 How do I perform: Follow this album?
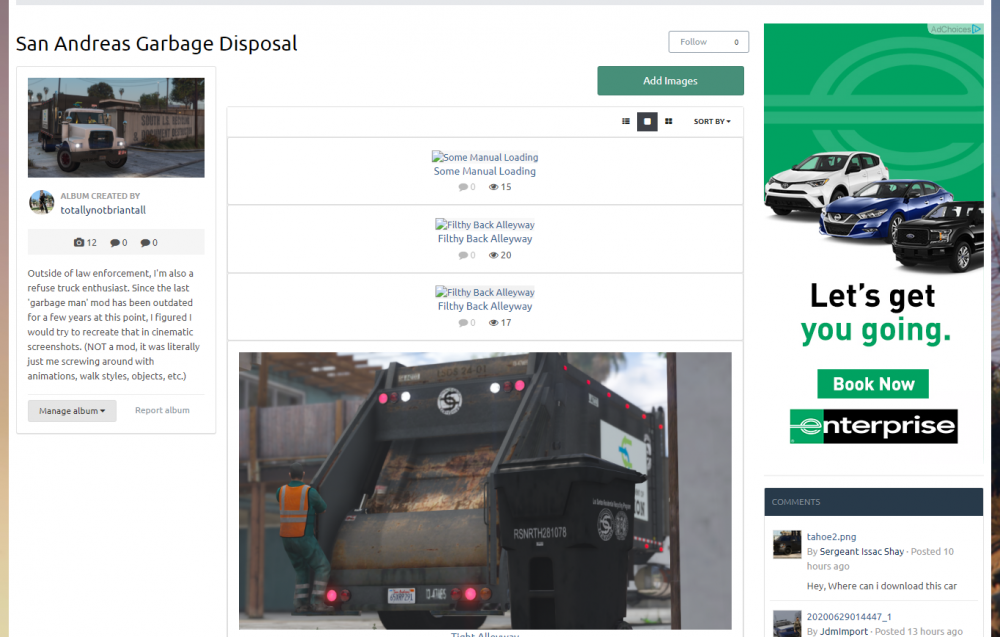point(693,42)
